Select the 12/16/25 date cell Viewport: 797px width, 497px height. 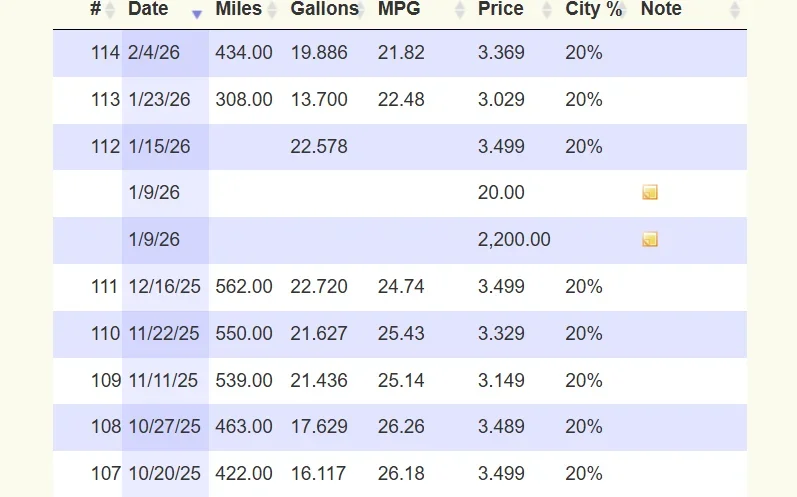pyautogui.click(x=165, y=287)
